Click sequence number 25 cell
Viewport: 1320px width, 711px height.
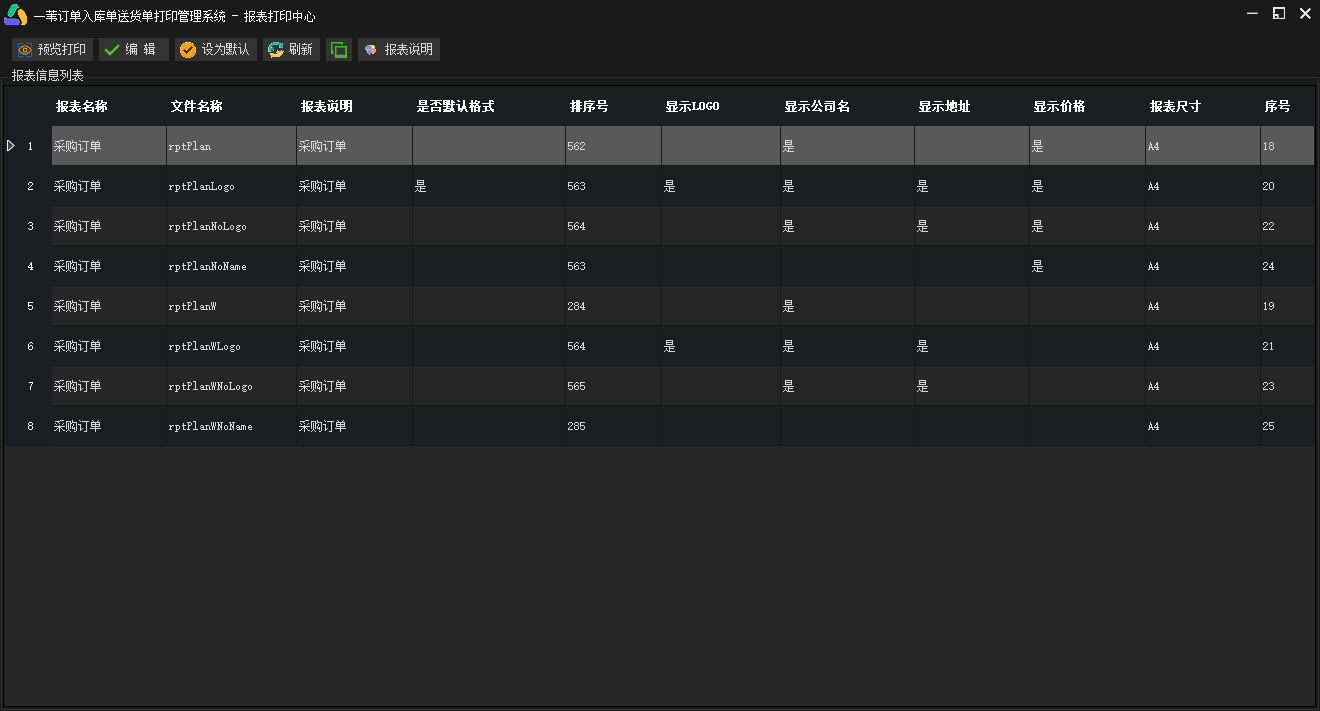[1287, 426]
